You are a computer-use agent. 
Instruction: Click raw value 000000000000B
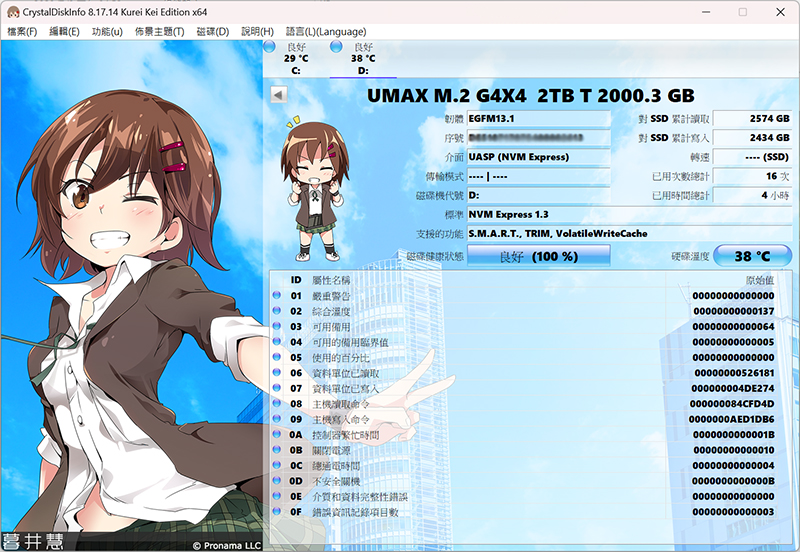click(x=734, y=481)
